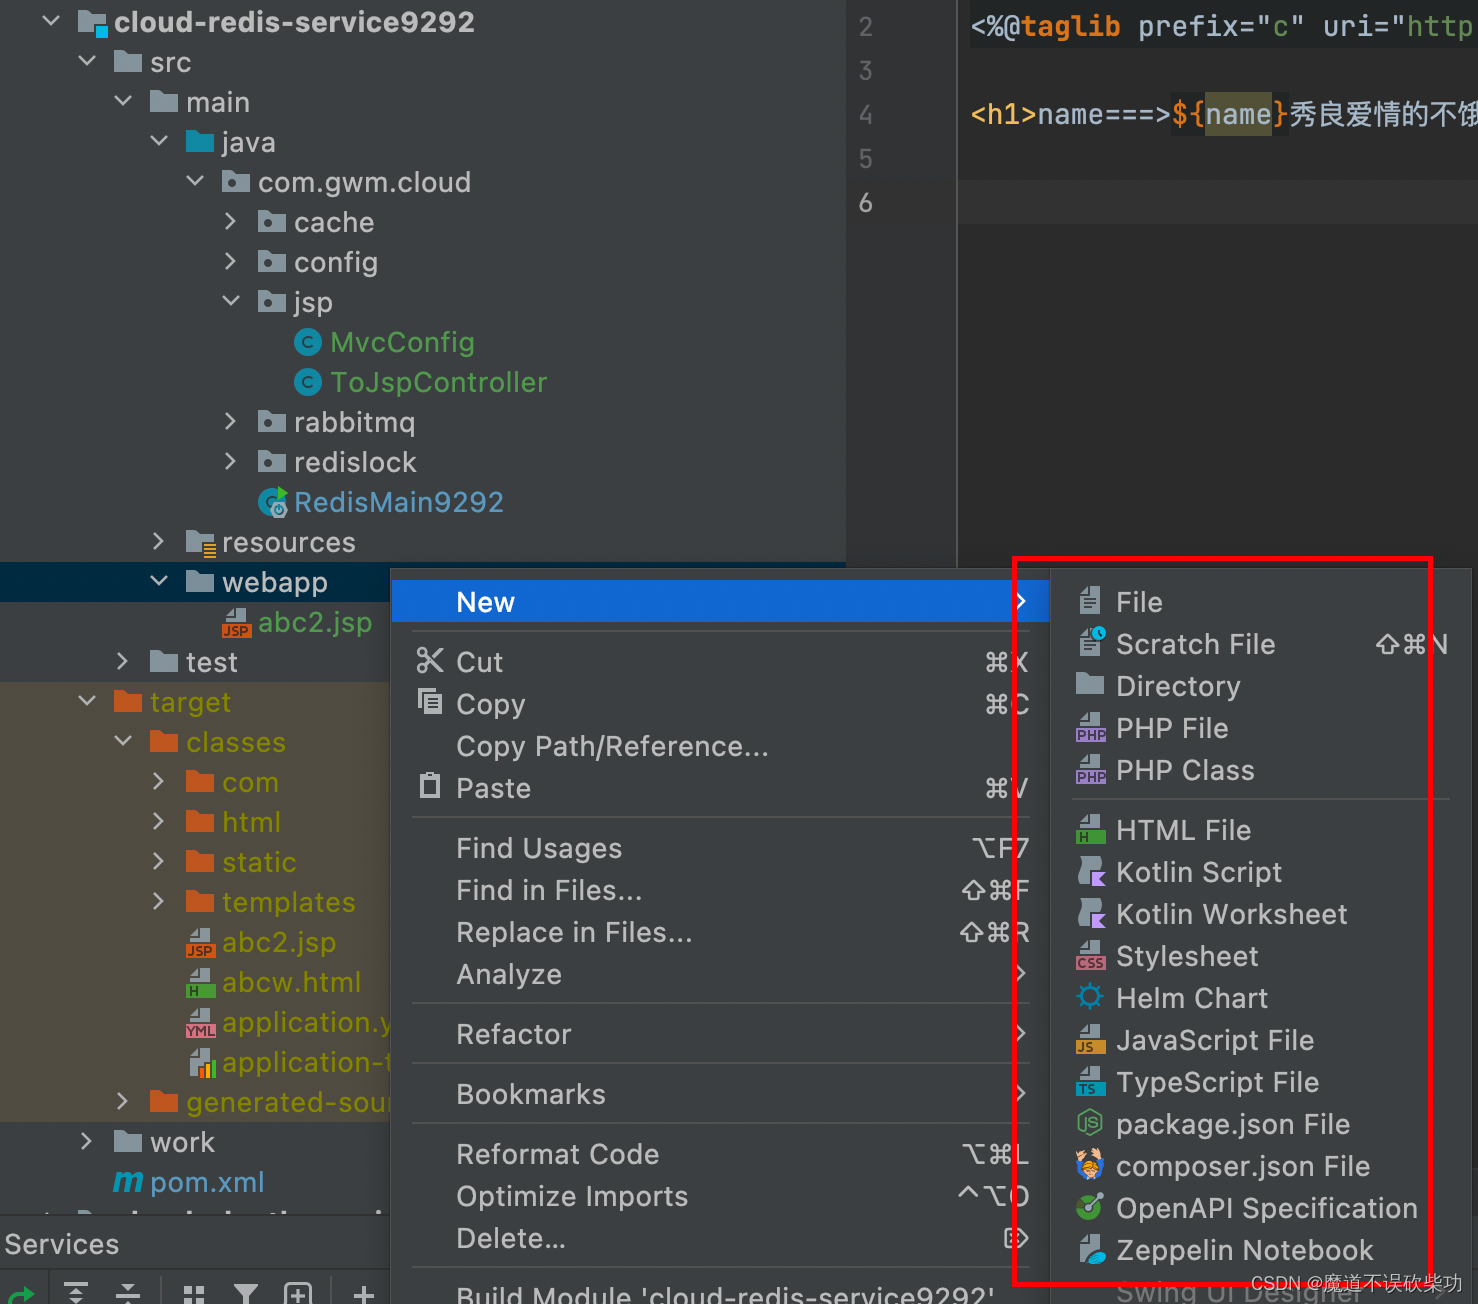This screenshot has height=1304, width=1478.
Task: Open the Analyze submenu
Action: (720, 974)
